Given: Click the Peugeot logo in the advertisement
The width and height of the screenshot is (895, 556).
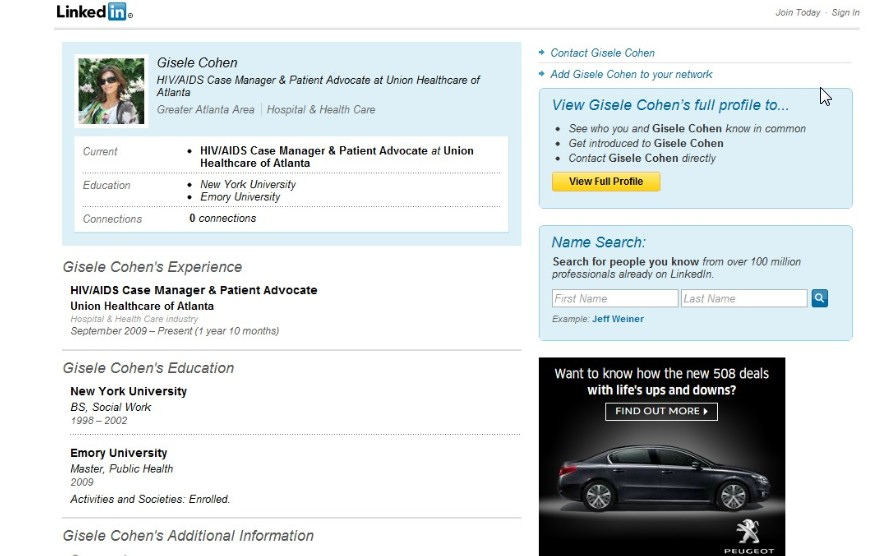Looking at the screenshot, I should (x=748, y=537).
